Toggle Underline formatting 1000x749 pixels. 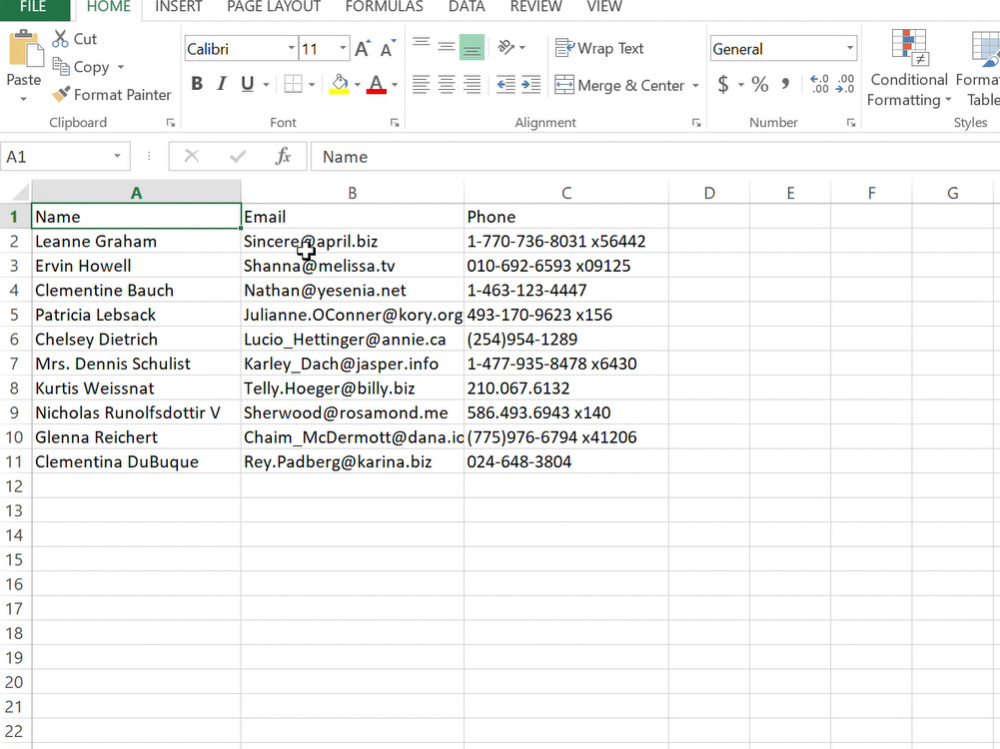(247, 84)
